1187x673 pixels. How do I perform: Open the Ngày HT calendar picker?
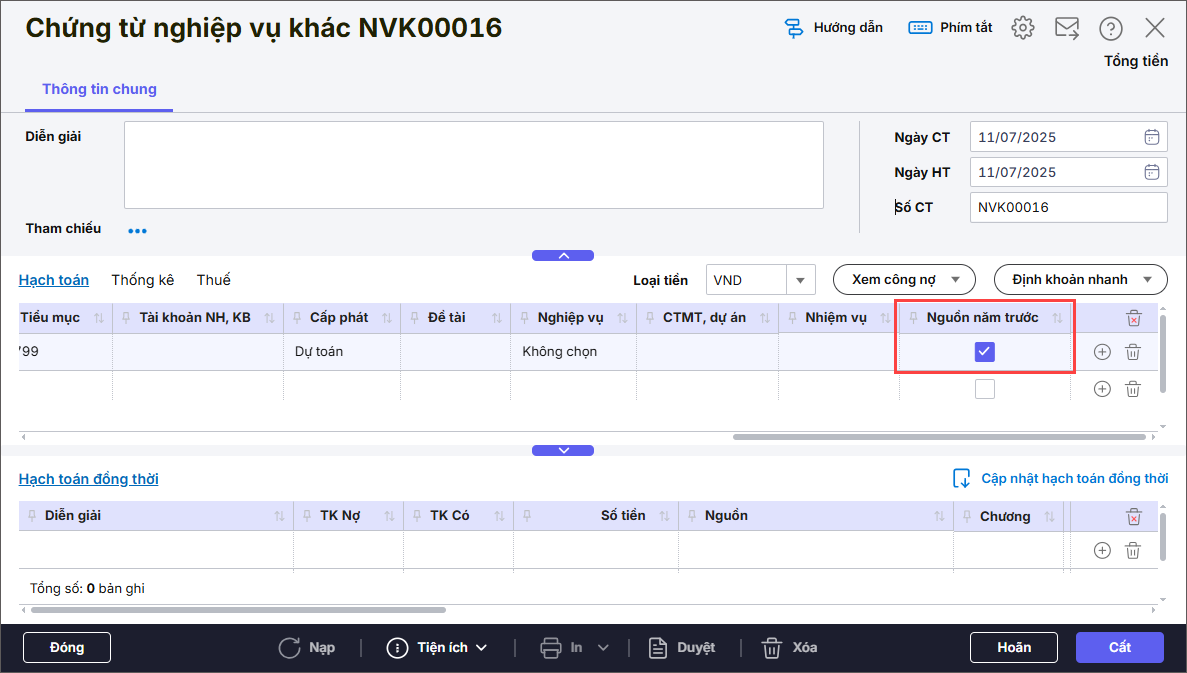tap(1151, 172)
